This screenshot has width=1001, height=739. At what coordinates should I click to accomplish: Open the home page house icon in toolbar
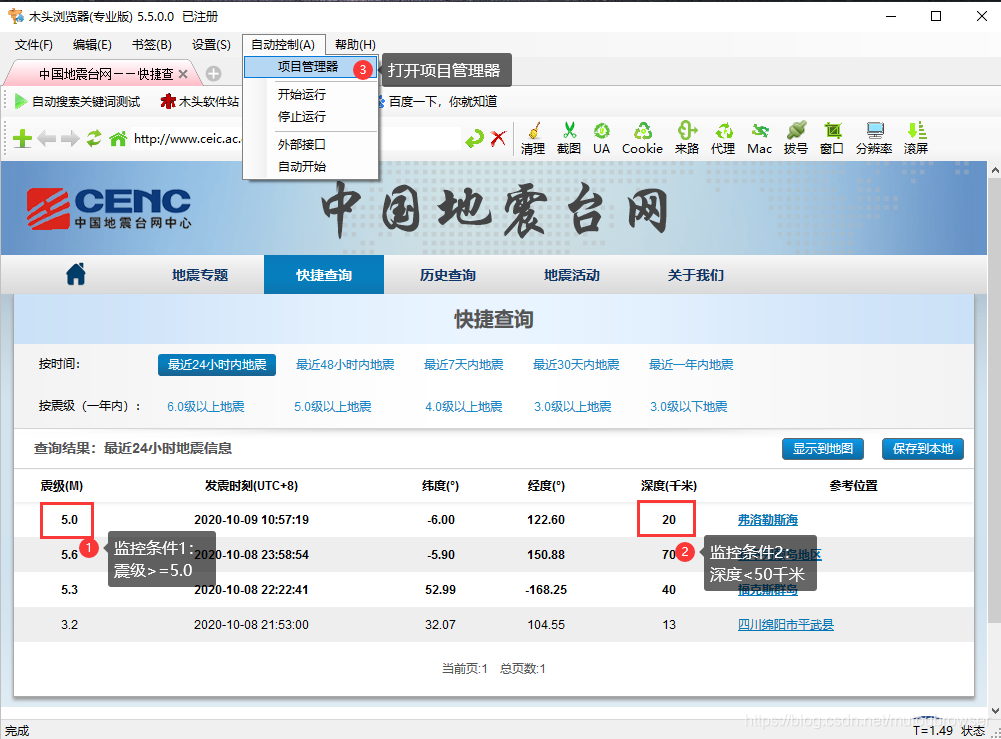[118, 138]
